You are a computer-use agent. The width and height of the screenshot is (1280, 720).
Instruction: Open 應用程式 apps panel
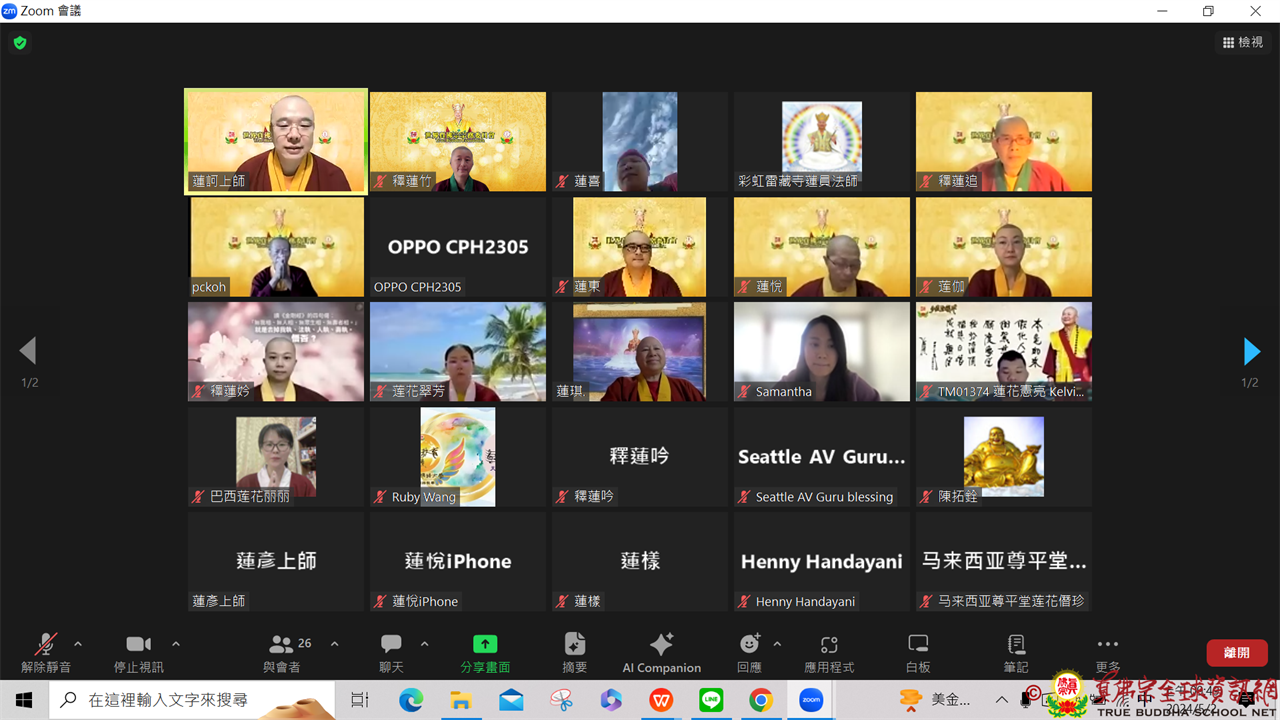829,652
